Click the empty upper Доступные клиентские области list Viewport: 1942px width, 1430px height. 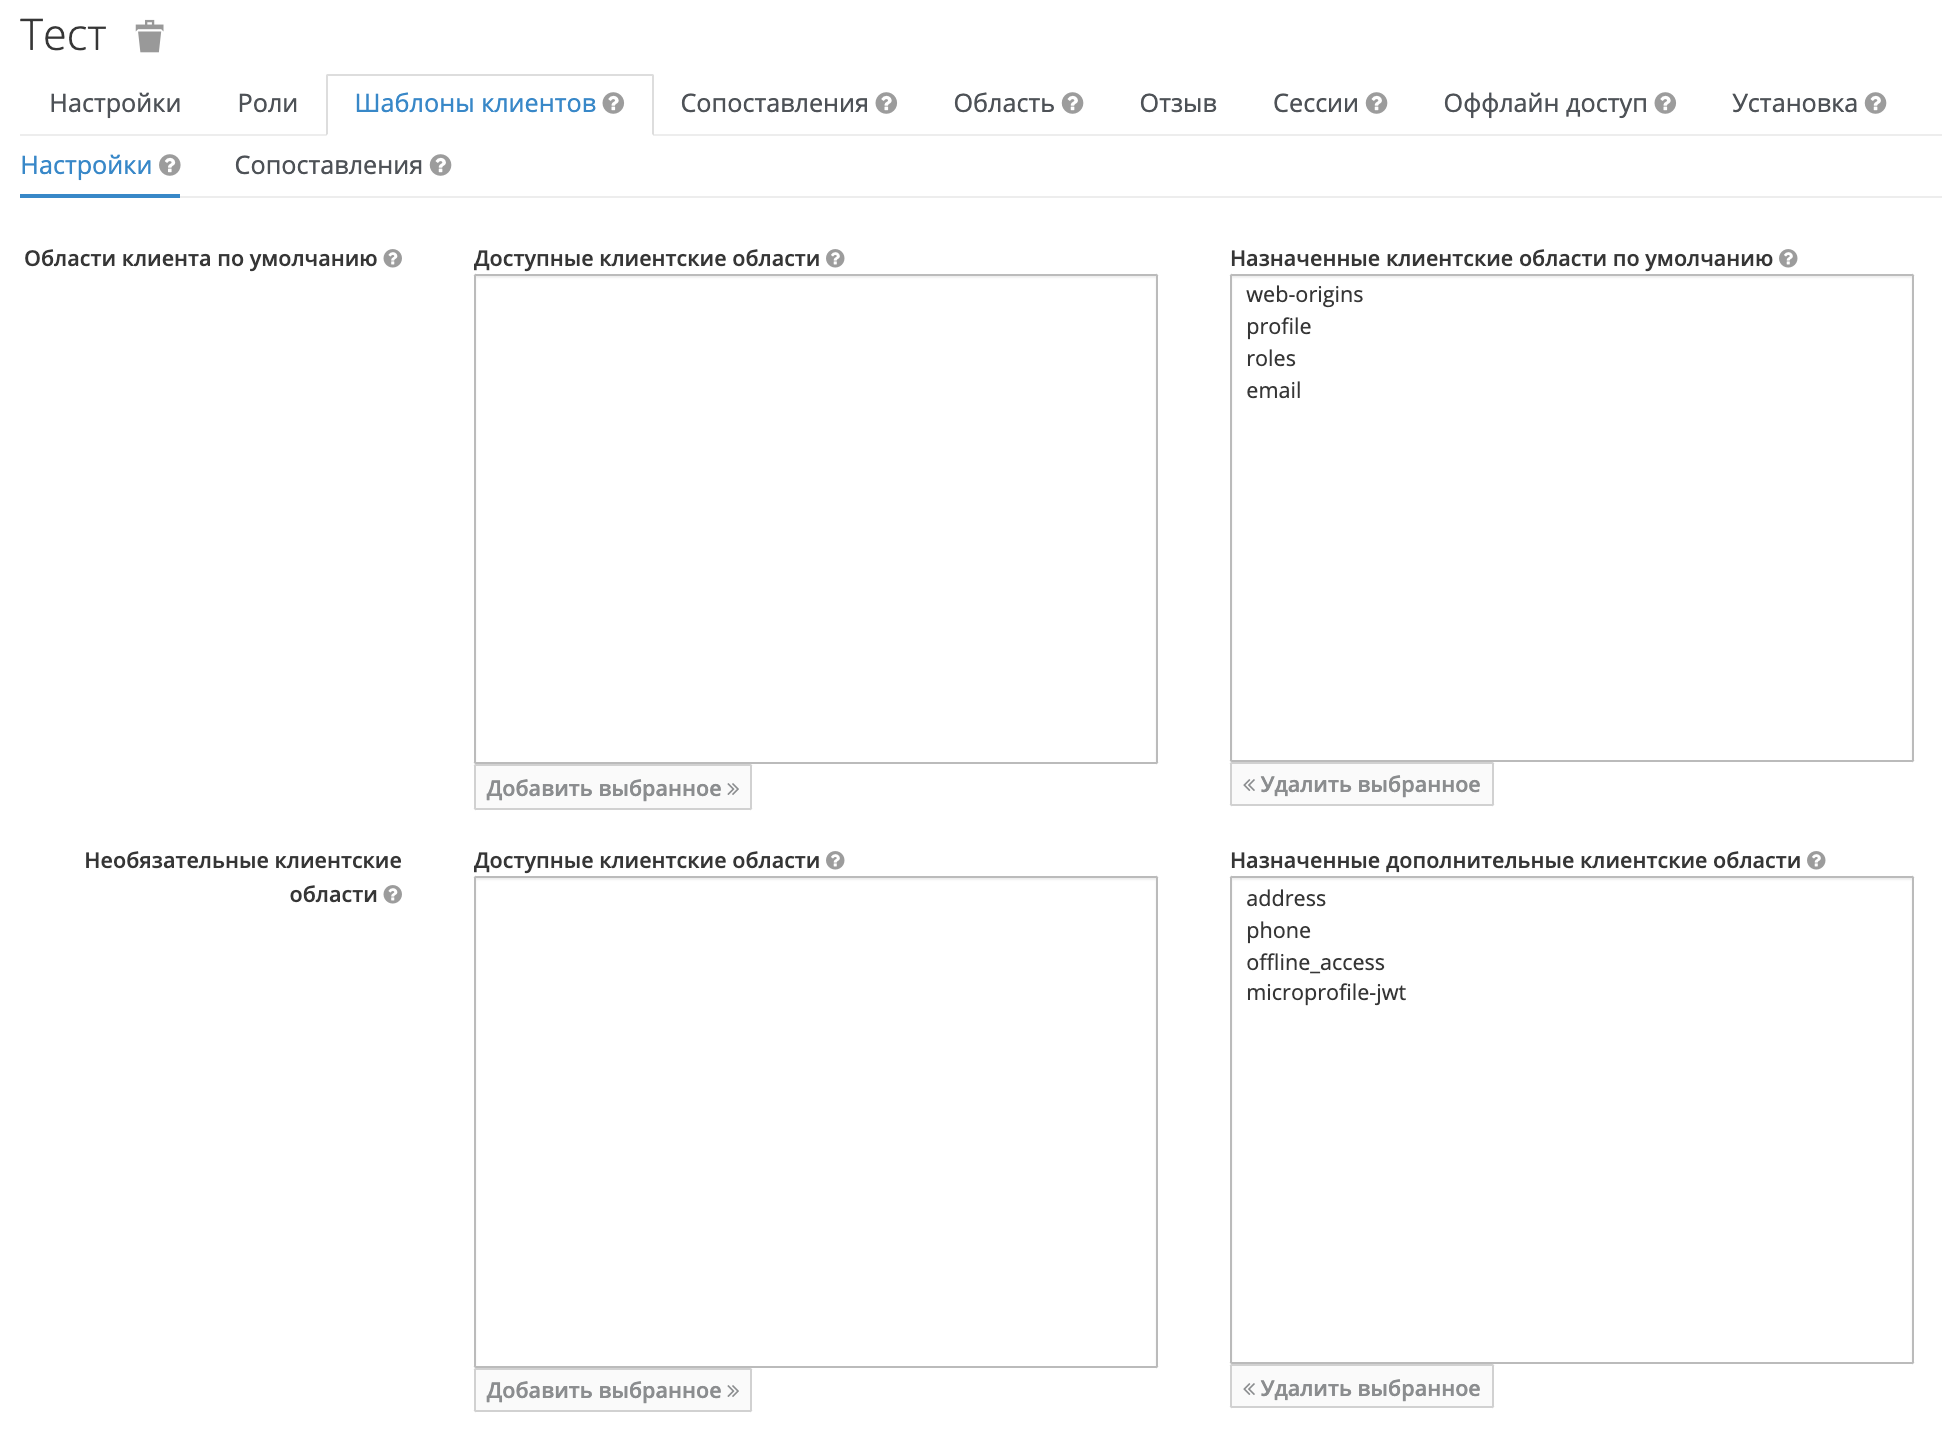[815, 518]
